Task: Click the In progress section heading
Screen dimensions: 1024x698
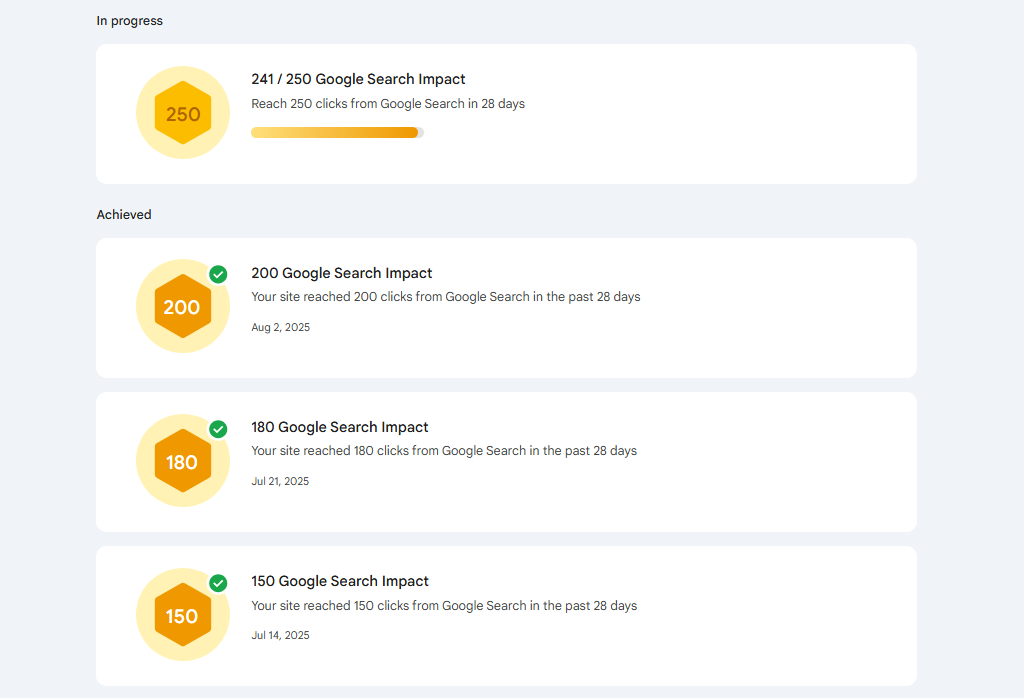Action: [x=129, y=21]
